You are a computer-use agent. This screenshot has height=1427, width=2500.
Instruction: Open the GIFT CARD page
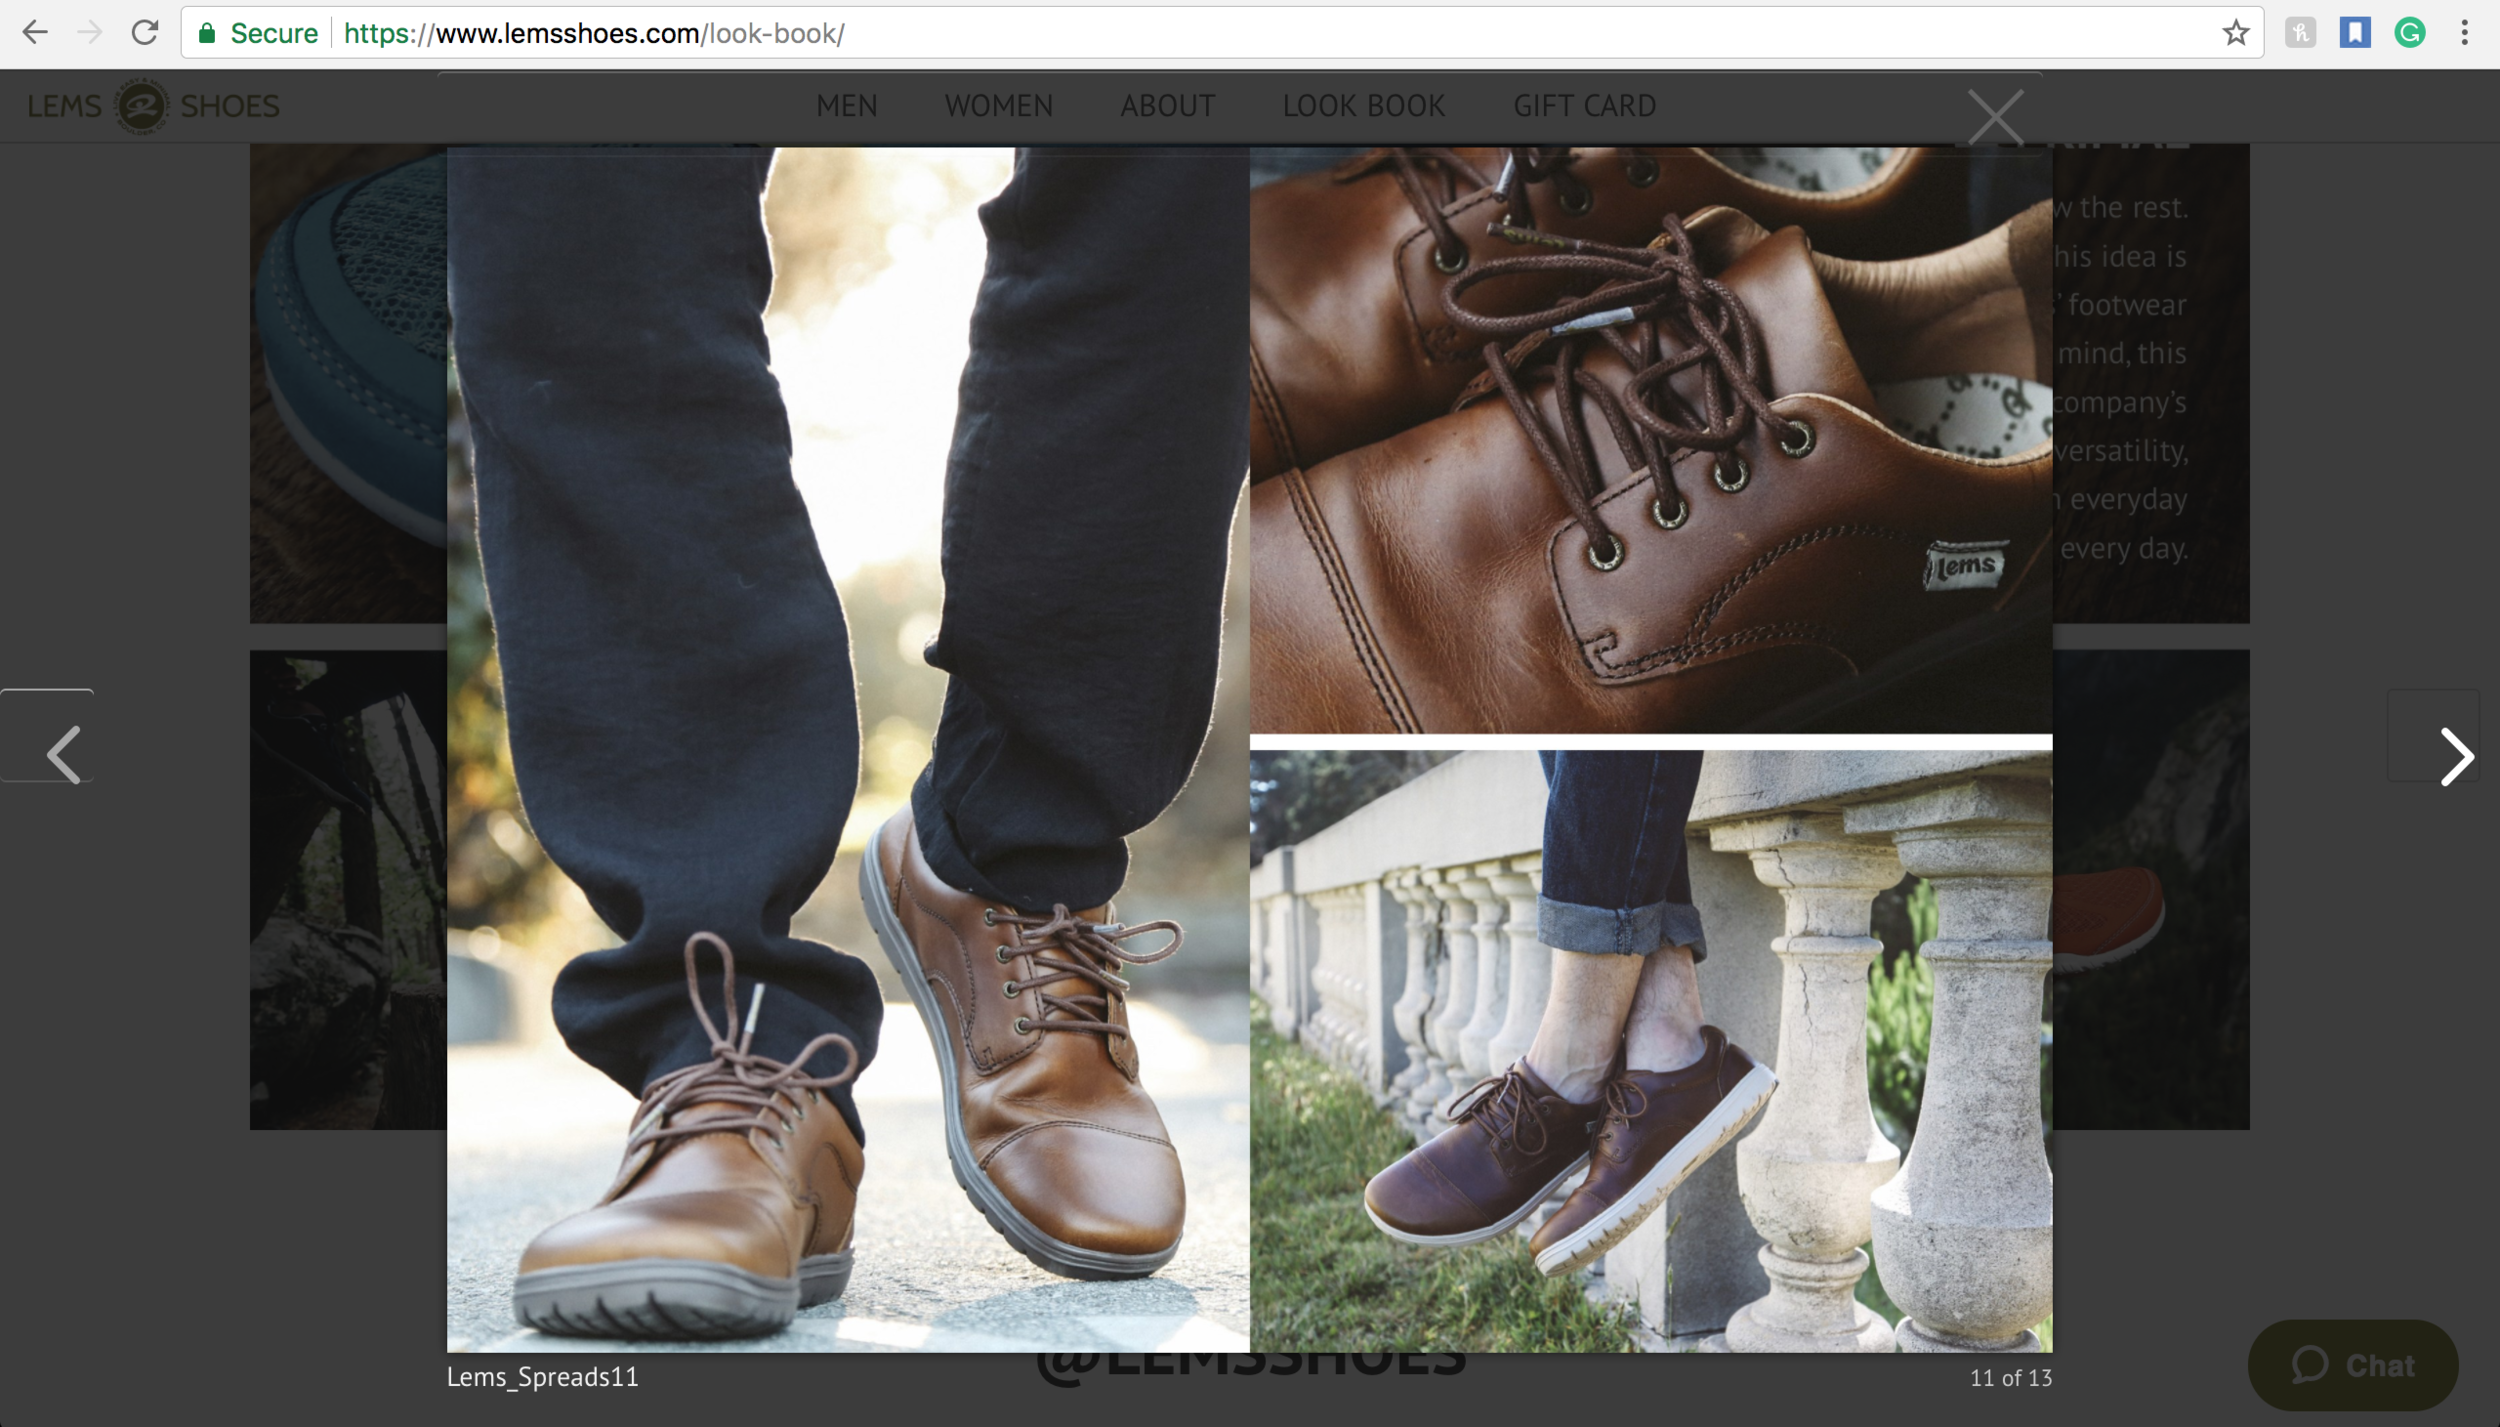pyautogui.click(x=1584, y=105)
